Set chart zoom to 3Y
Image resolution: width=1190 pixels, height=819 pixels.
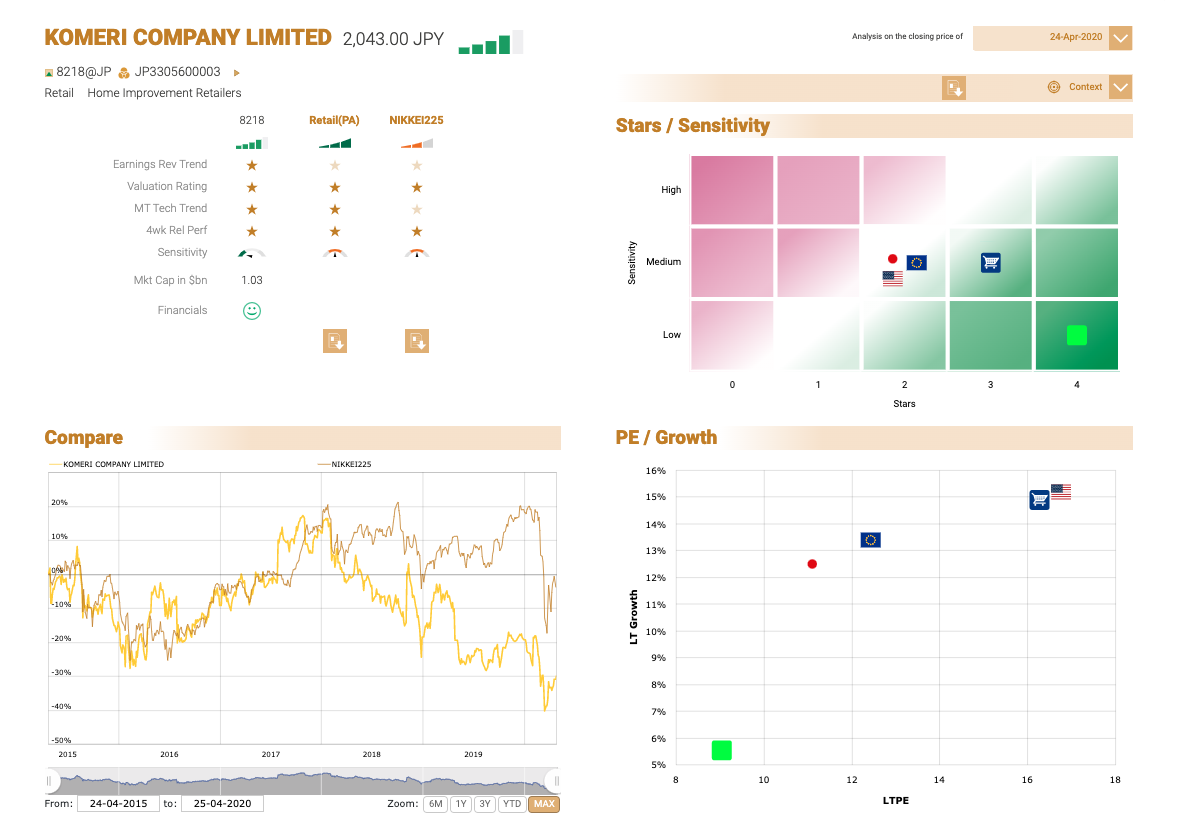point(485,804)
